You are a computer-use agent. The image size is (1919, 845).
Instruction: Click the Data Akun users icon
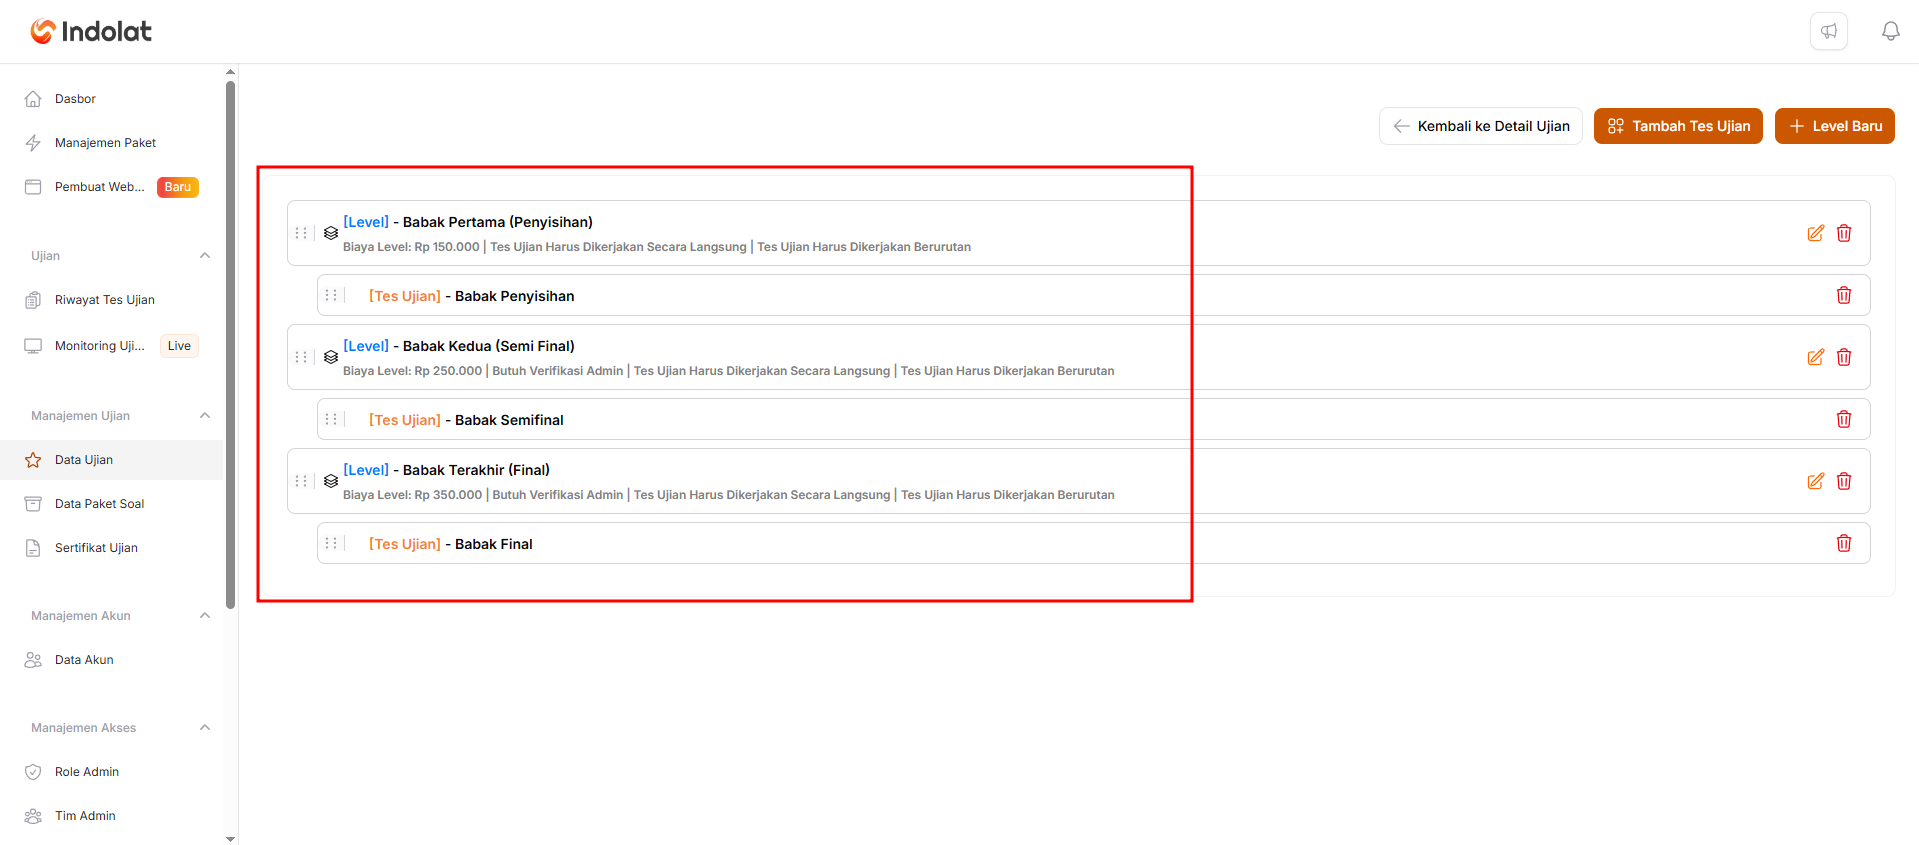tap(33, 660)
